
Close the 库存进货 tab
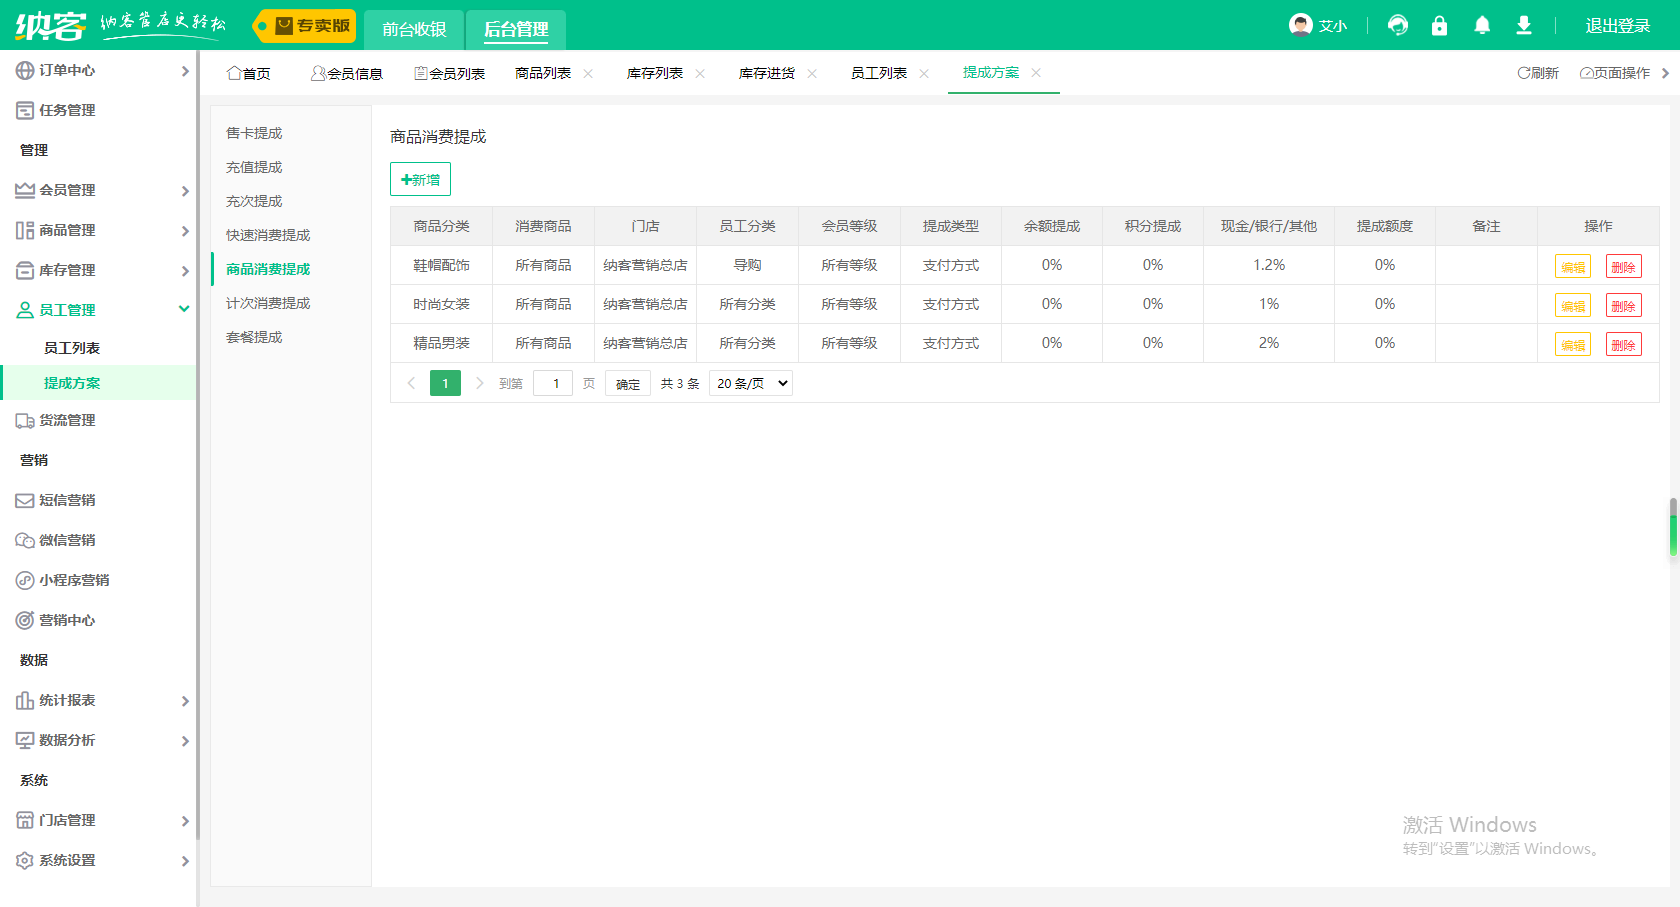[812, 73]
